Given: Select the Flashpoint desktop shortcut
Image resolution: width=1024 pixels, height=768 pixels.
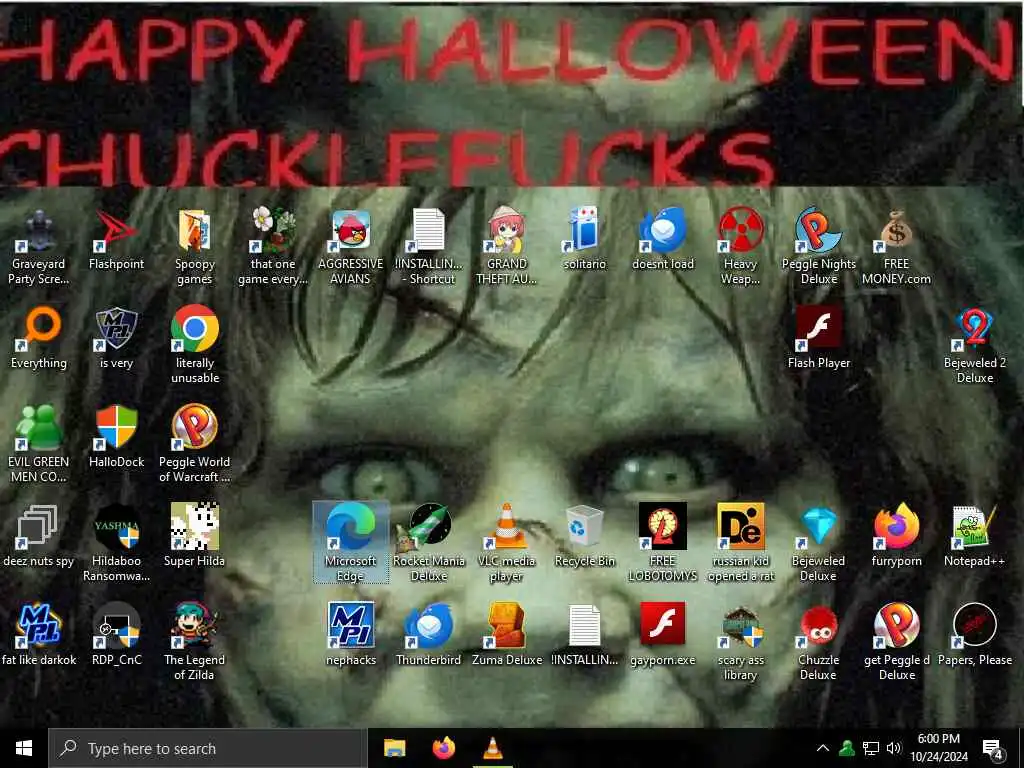Looking at the screenshot, I should pyautogui.click(x=116, y=240).
